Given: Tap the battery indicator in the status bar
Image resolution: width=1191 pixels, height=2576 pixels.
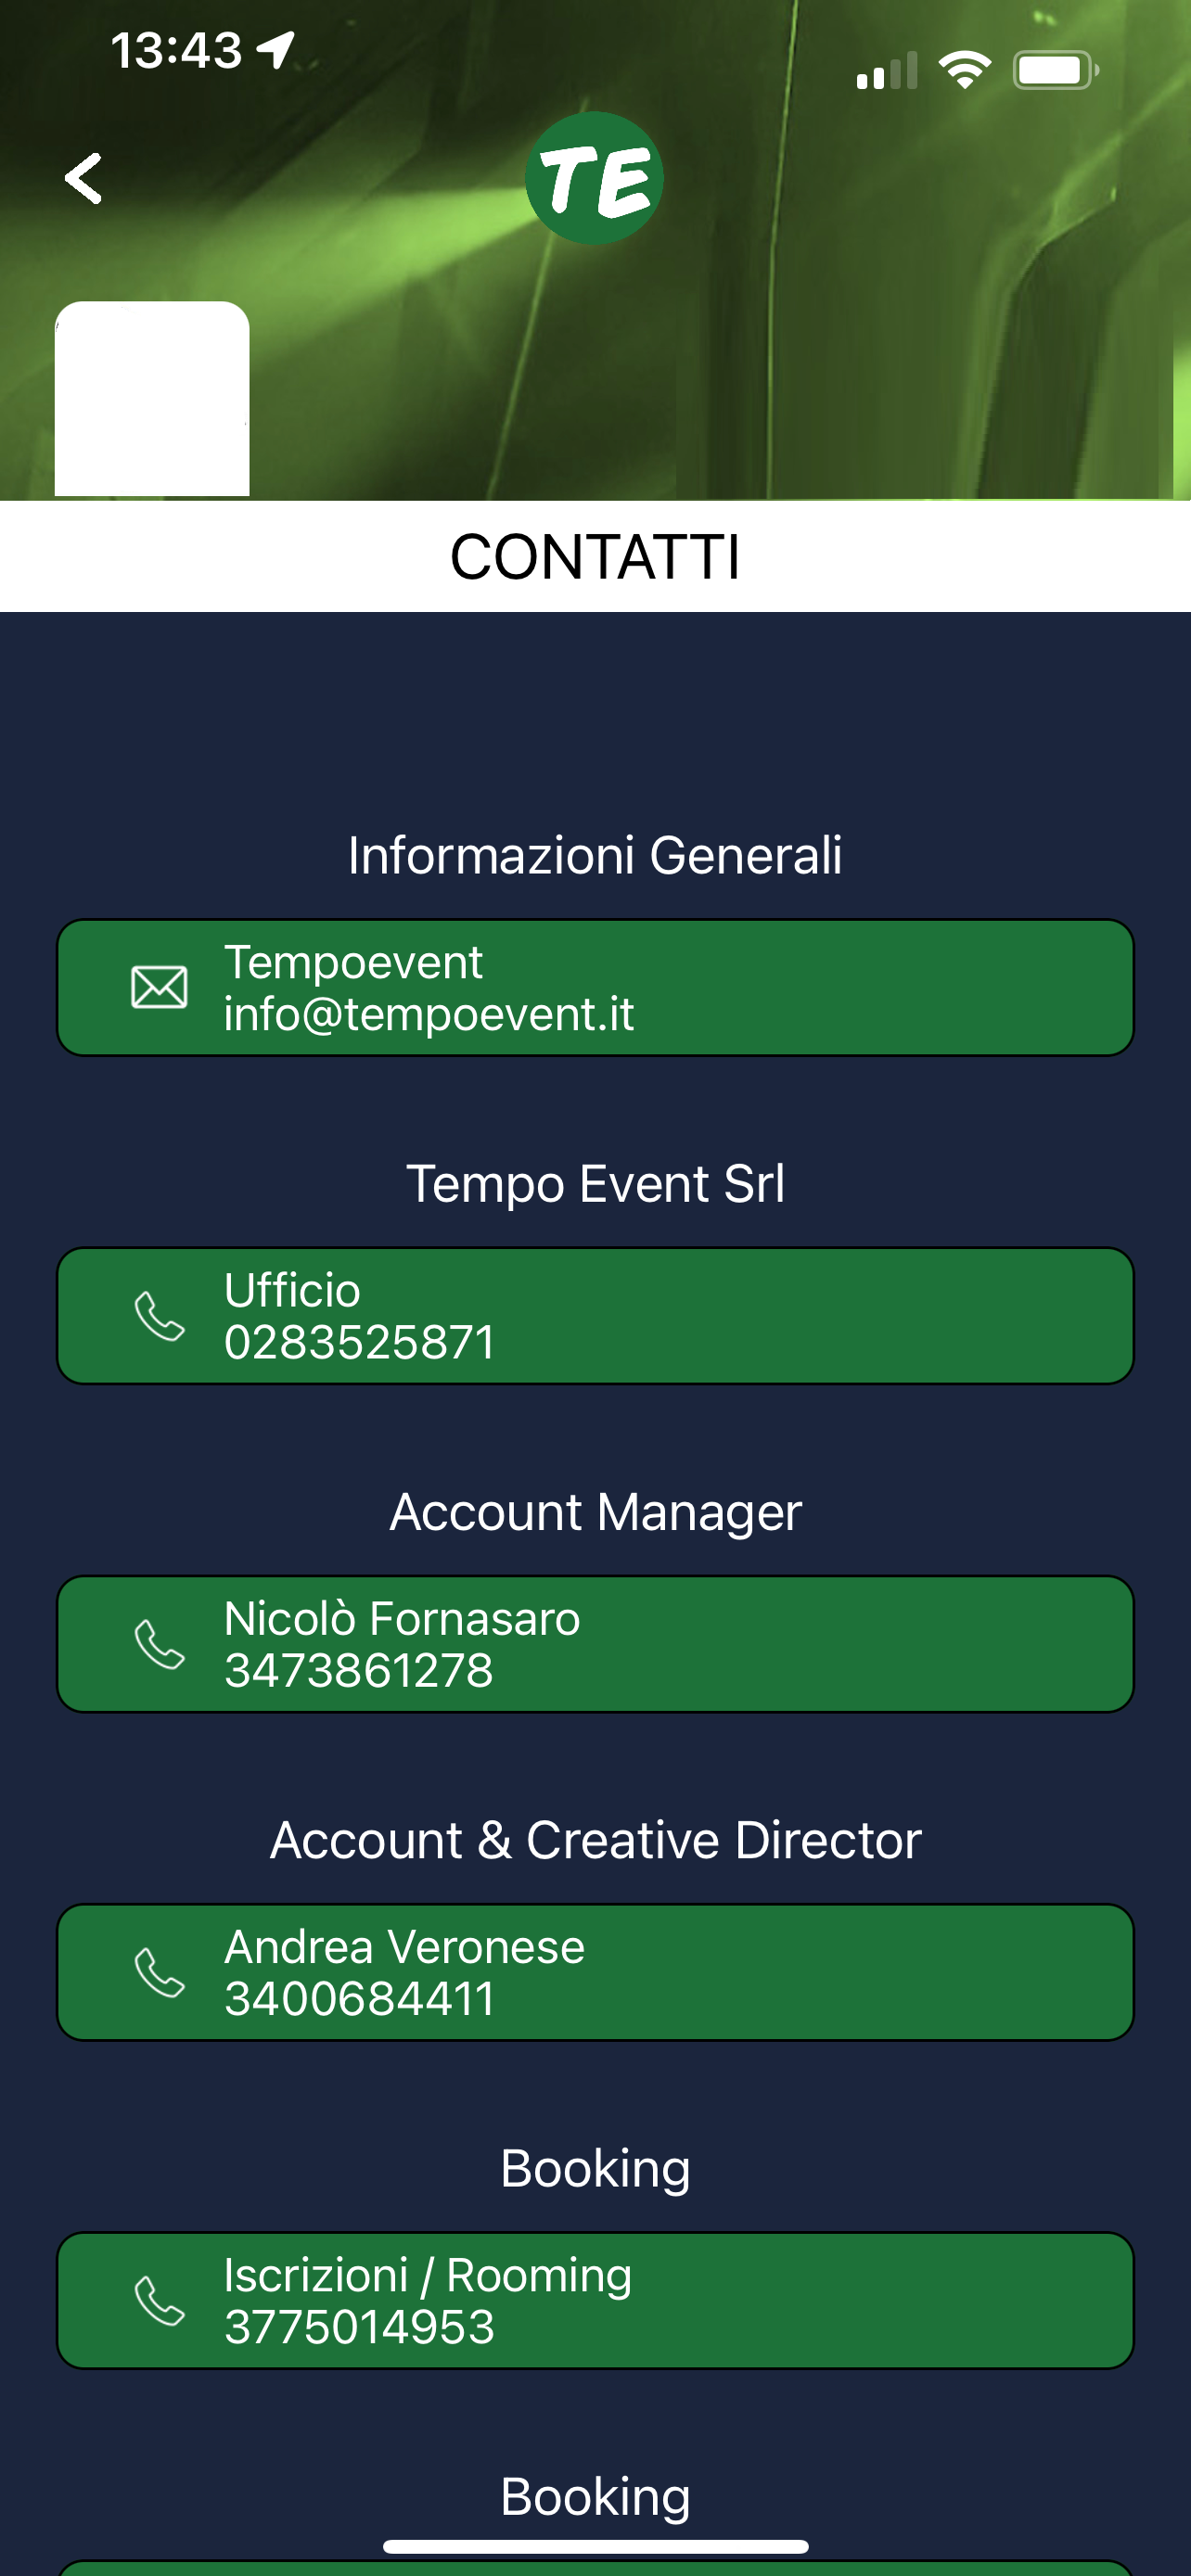Looking at the screenshot, I should [1056, 70].
